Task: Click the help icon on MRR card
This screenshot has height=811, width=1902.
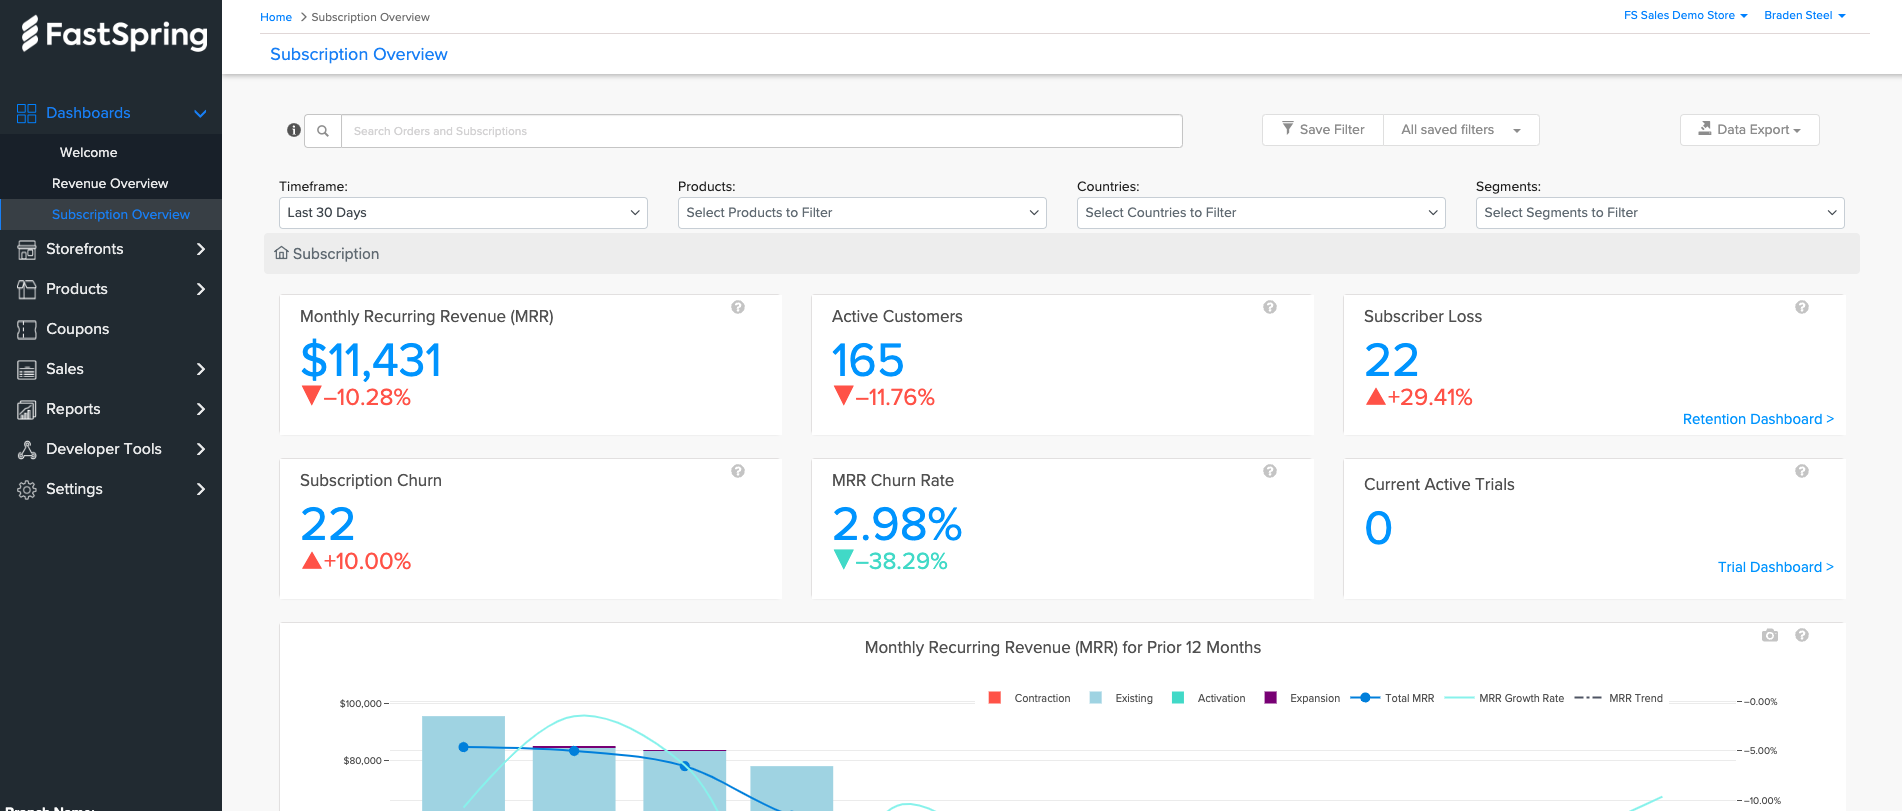Action: click(x=738, y=307)
